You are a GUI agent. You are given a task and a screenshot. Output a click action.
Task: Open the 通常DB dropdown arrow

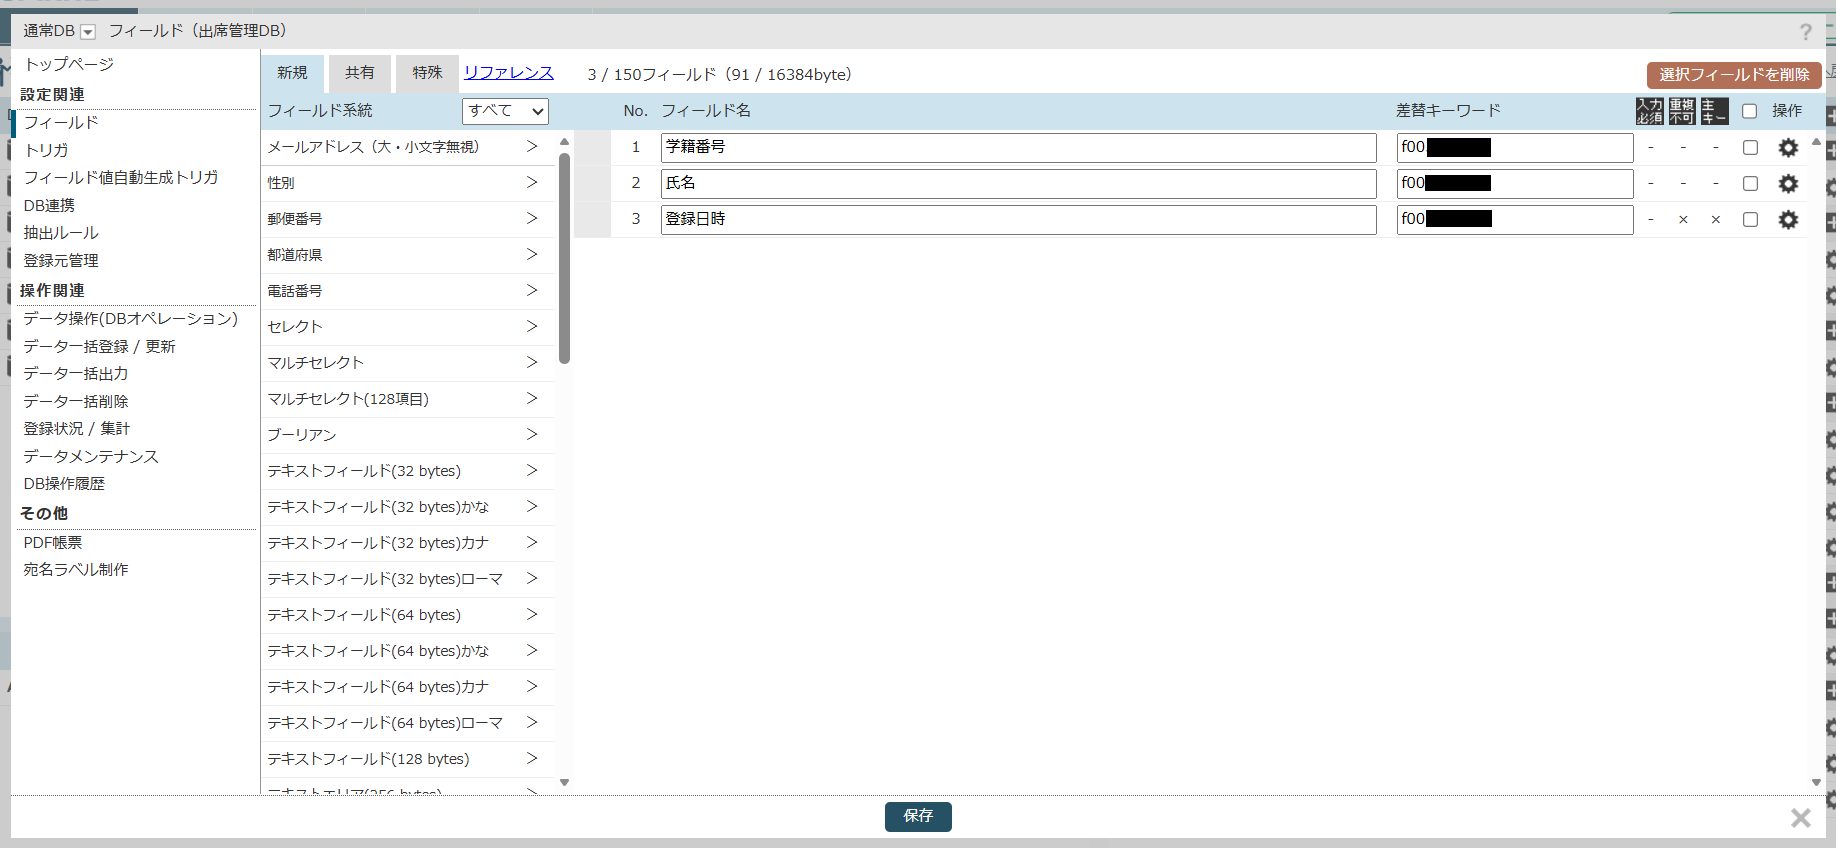(x=88, y=32)
